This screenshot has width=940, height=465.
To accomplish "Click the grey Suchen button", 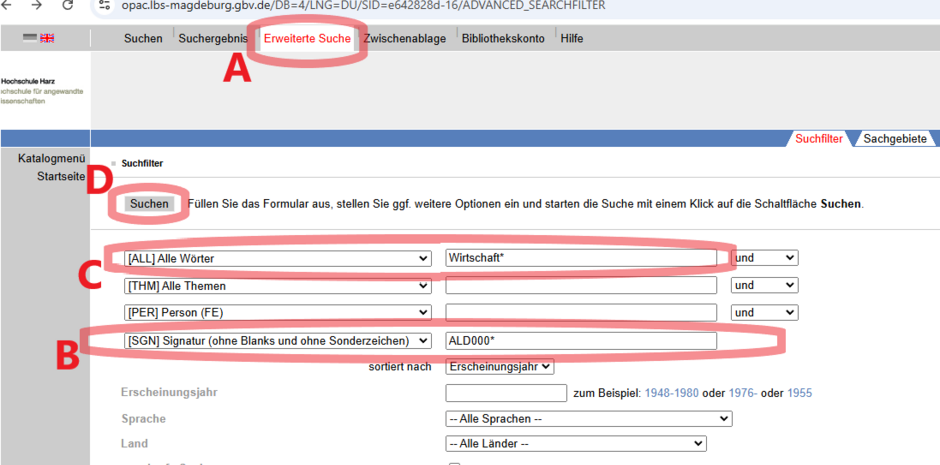I will (150, 204).
